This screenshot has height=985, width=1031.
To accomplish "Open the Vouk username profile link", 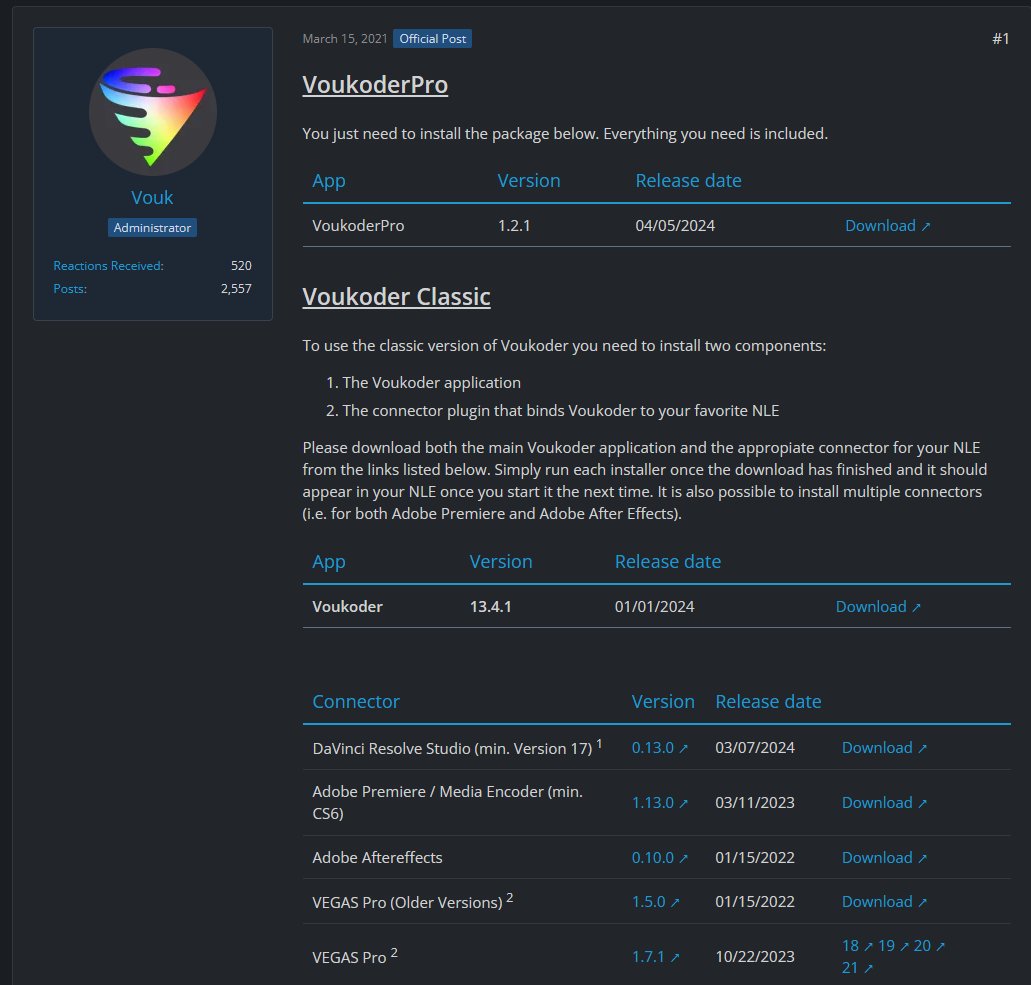I will 152,197.
